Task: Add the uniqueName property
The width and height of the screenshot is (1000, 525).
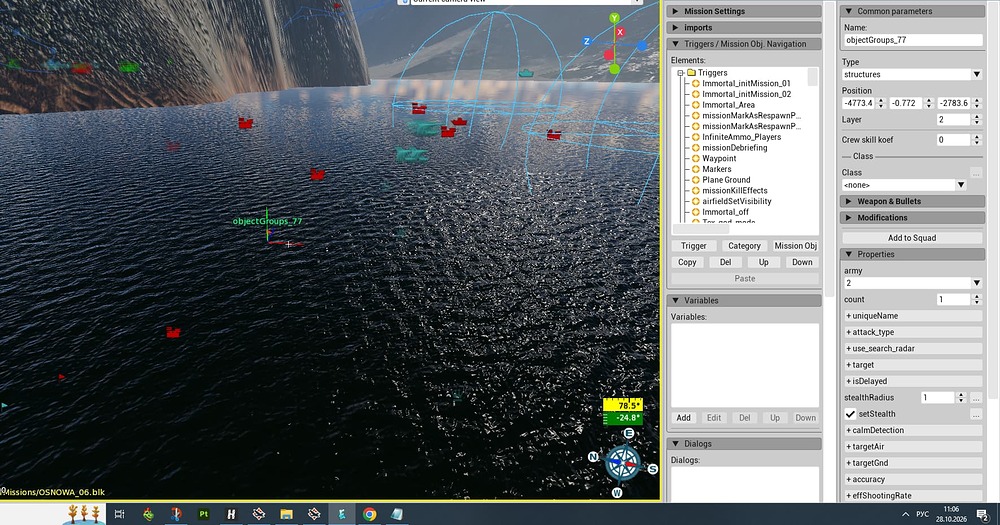Action: [x=913, y=316]
